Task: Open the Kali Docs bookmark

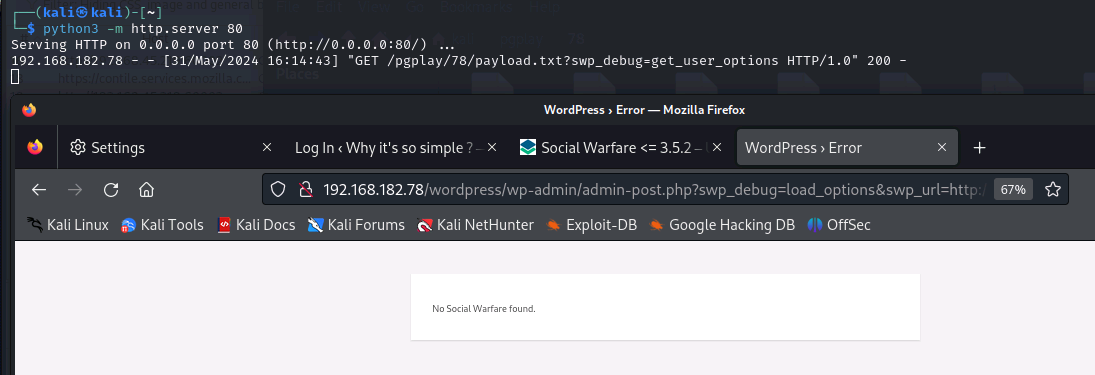Action: point(256,225)
